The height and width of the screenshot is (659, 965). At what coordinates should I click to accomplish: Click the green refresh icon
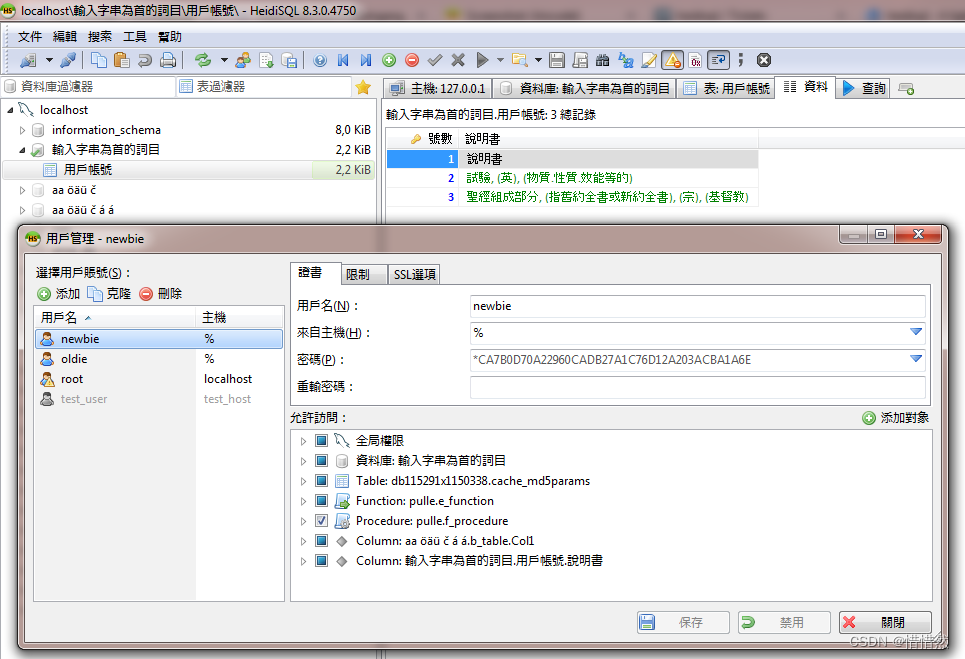[x=202, y=60]
